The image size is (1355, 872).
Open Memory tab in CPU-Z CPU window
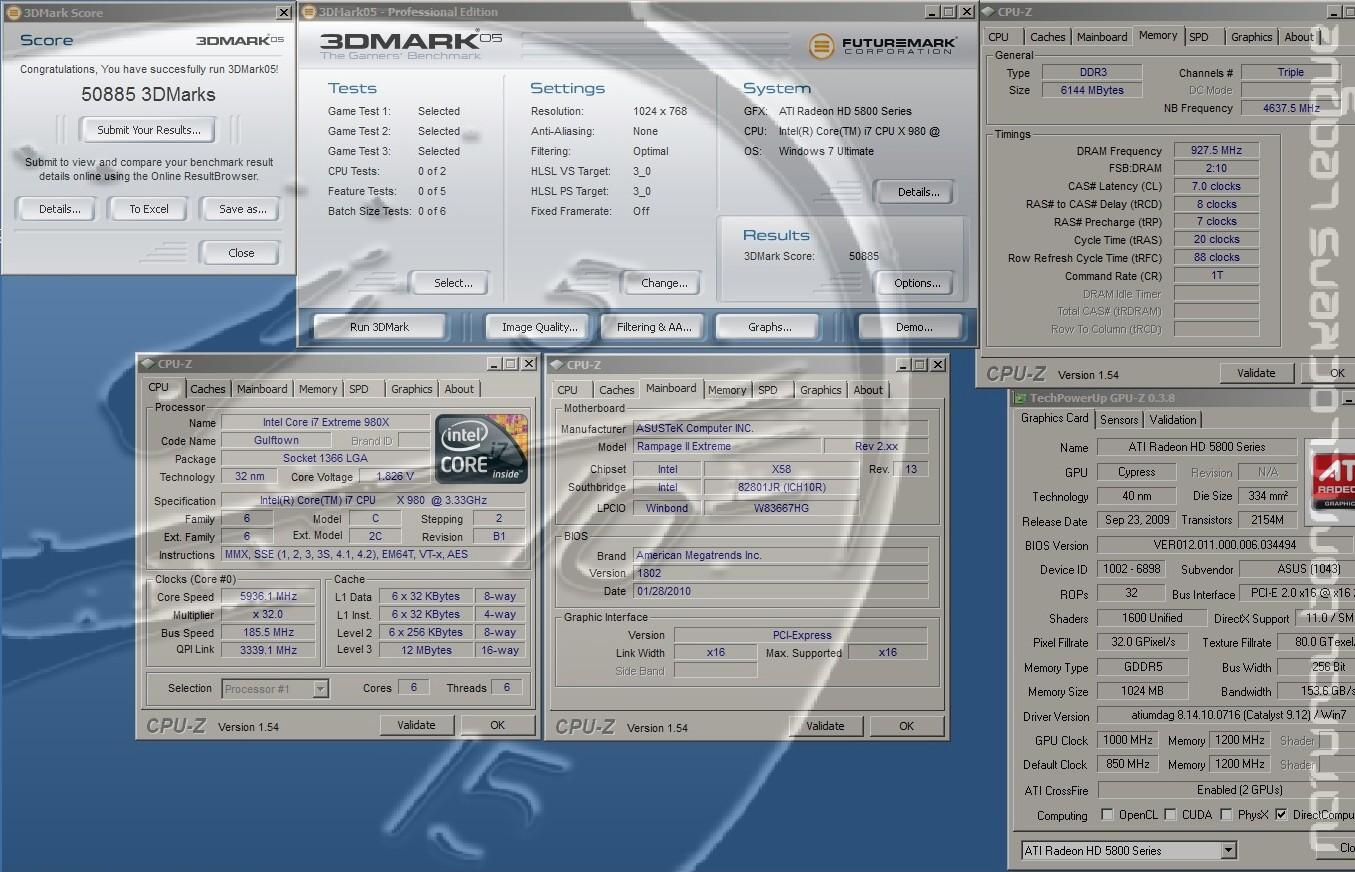(318, 389)
